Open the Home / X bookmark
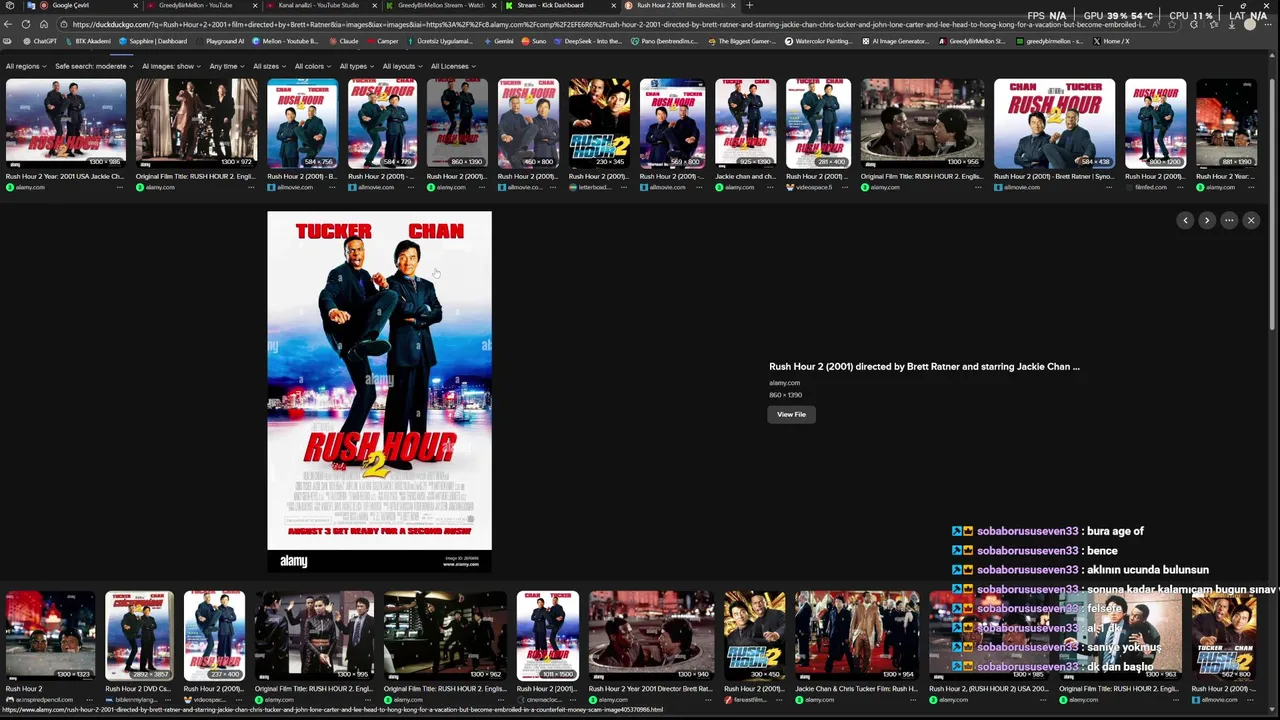The width and height of the screenshot is (1280, 720). click(x=1111, y=41)
